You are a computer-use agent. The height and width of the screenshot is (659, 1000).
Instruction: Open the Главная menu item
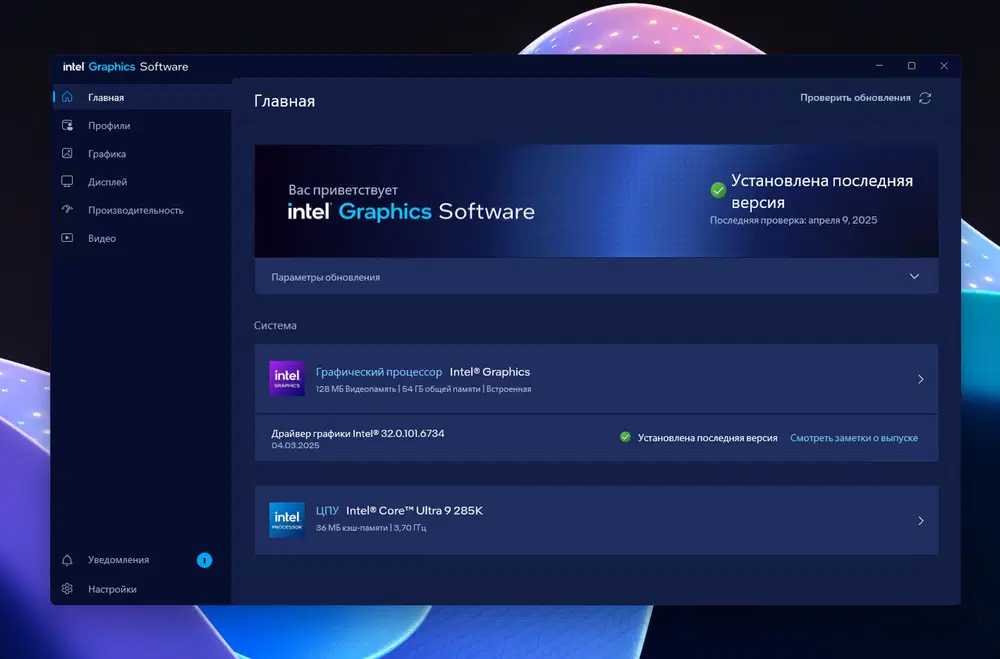coord(142,97)
